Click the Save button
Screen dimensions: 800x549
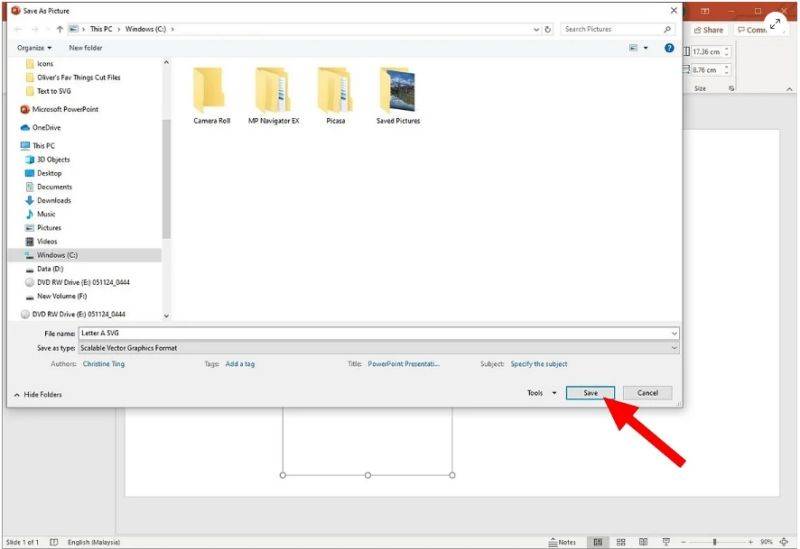[x=590, y=393]
